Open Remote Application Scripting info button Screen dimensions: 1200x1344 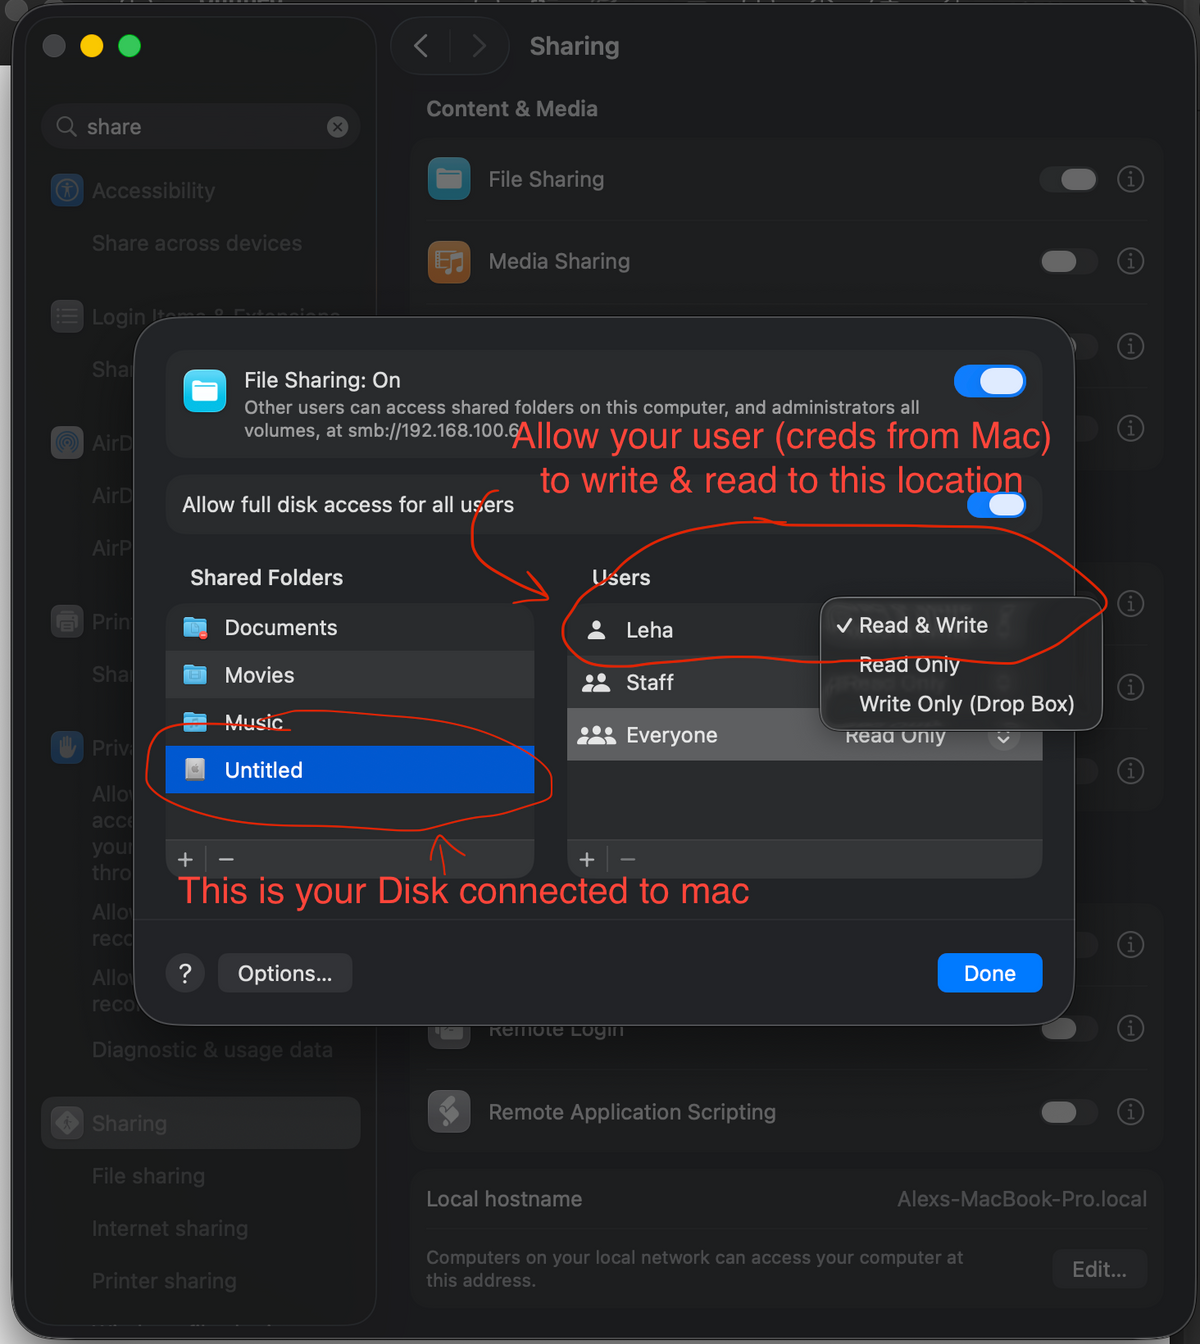click(1130, 1112)
